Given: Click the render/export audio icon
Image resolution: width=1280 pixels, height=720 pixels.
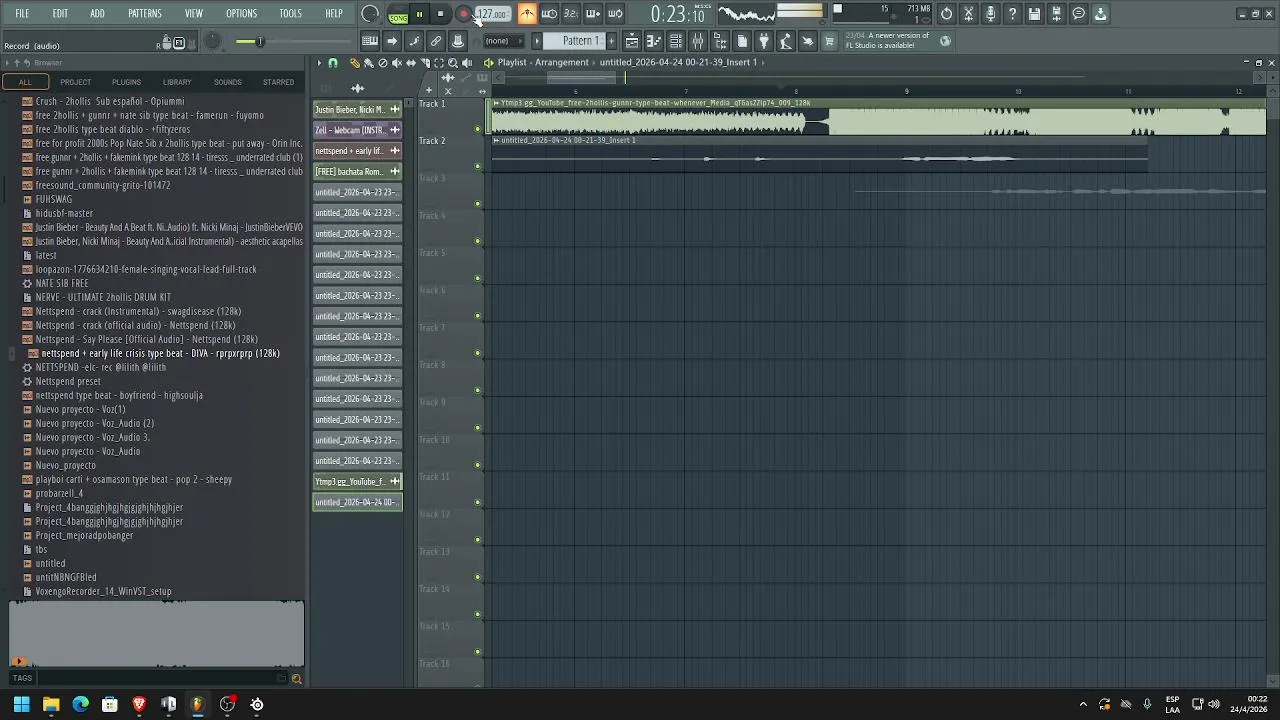Looking at the screenshot, I should coord(1056,14).
